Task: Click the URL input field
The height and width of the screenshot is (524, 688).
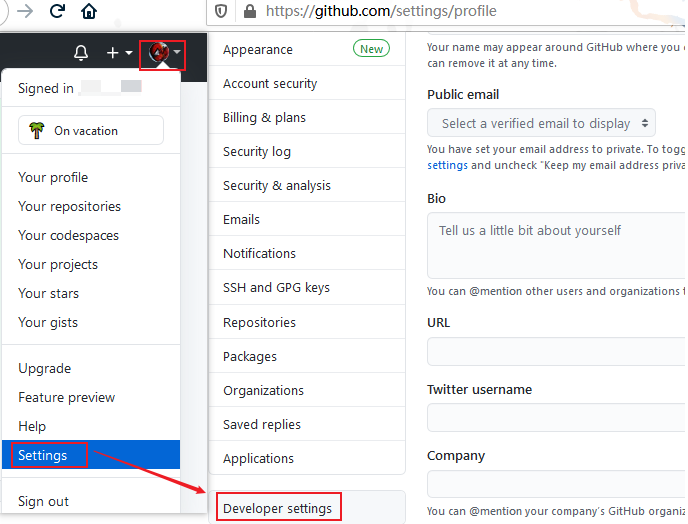Action: coord(556,351)
